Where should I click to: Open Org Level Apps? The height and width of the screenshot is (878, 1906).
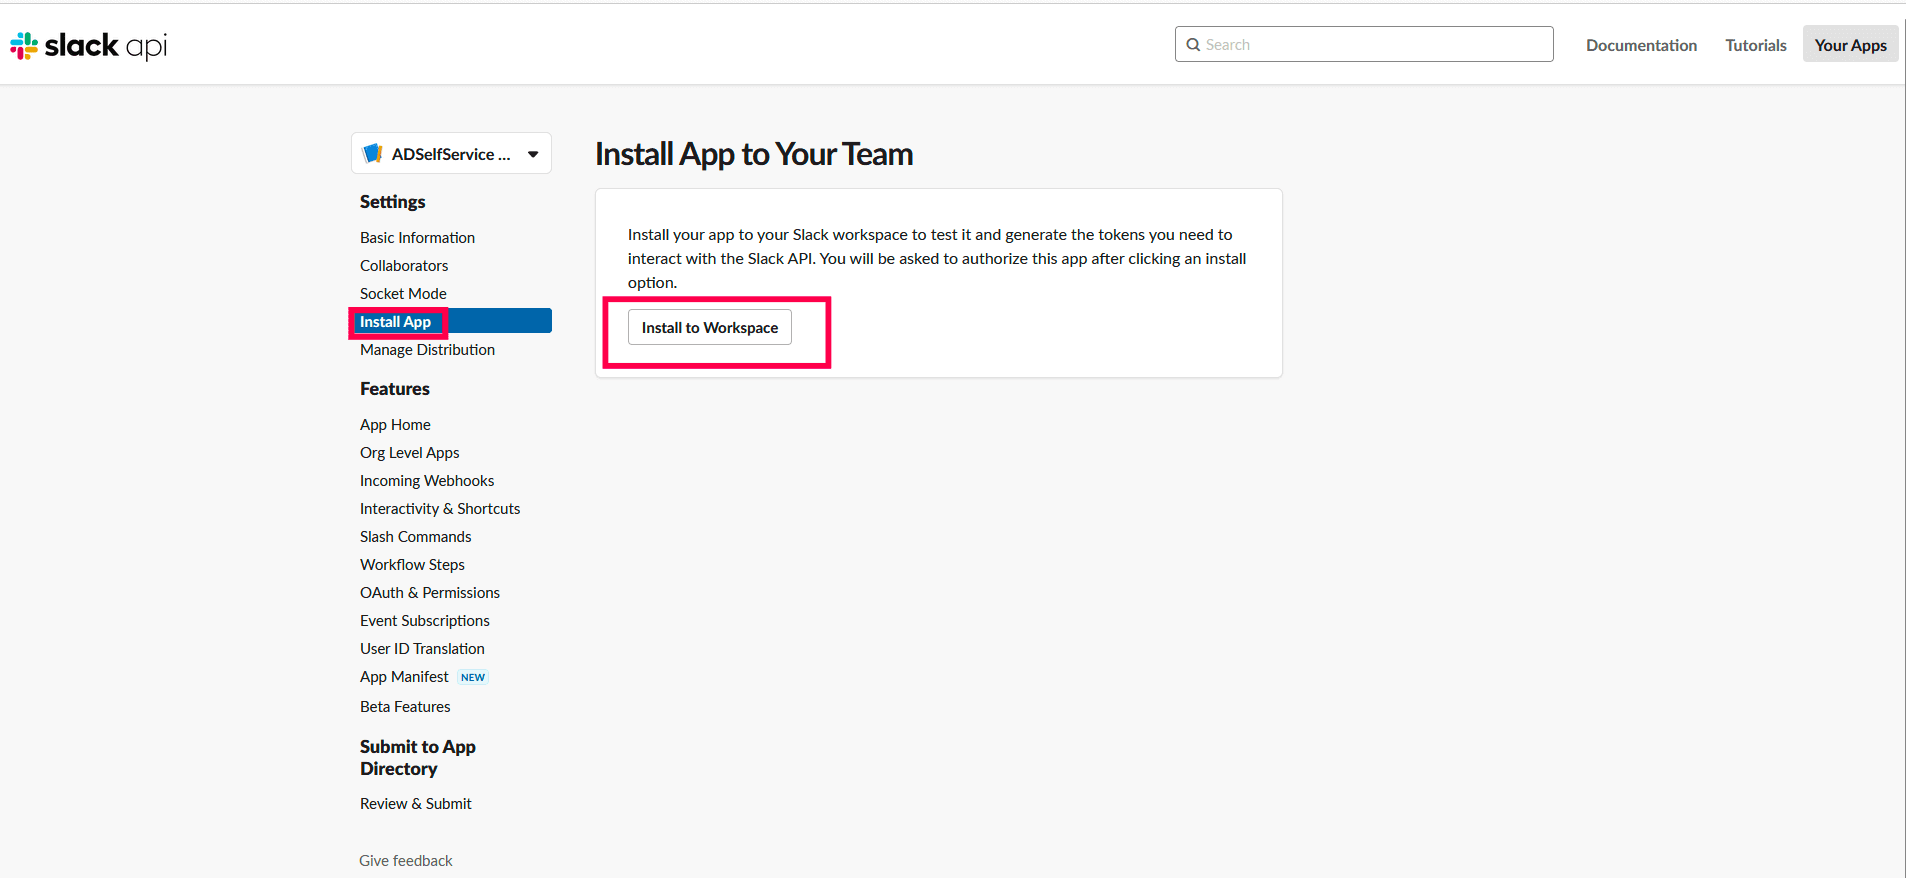[x=410, y=453]
